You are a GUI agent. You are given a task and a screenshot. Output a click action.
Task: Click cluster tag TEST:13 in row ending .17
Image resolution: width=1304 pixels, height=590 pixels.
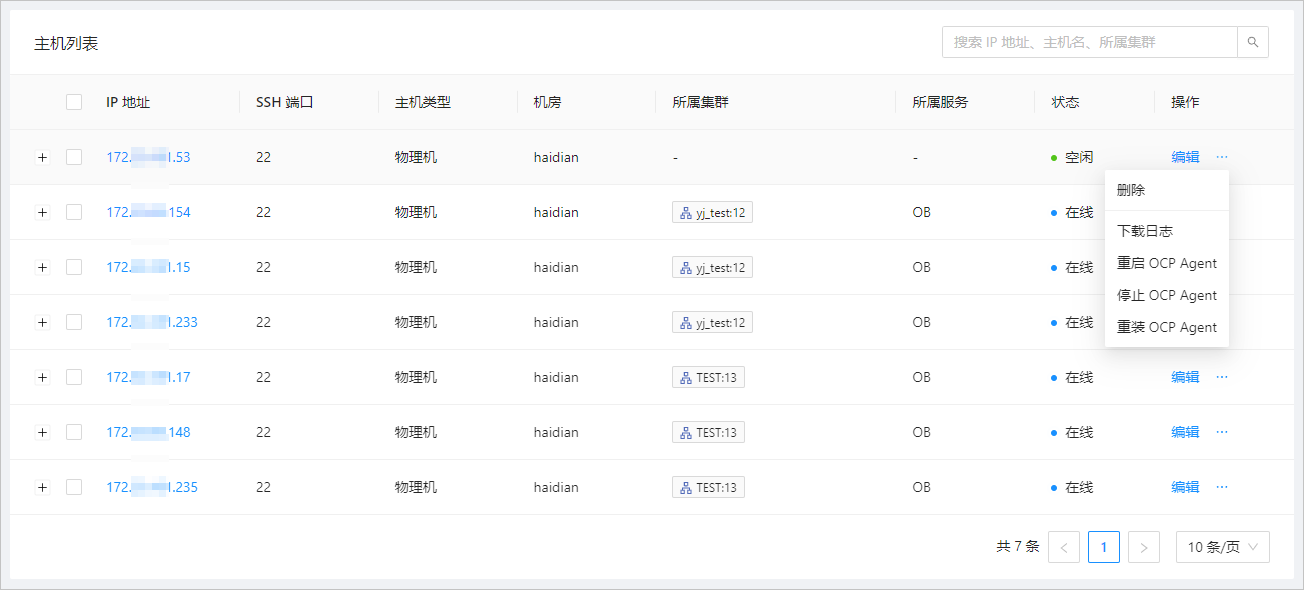coord(708,377)
